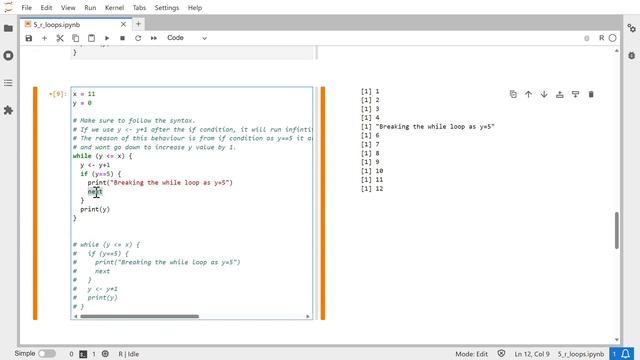
Task: Duplicate the active cell
Action: tap(513, 94)
